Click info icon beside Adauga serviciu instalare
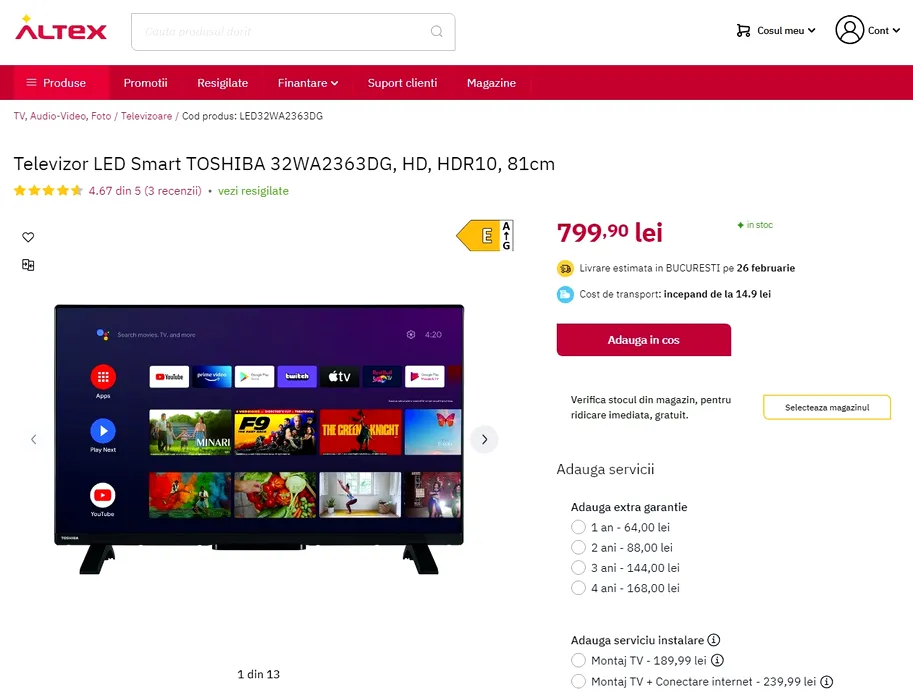Screen dimensions: 913x700 pyautogui.click(x=714, y=640)
